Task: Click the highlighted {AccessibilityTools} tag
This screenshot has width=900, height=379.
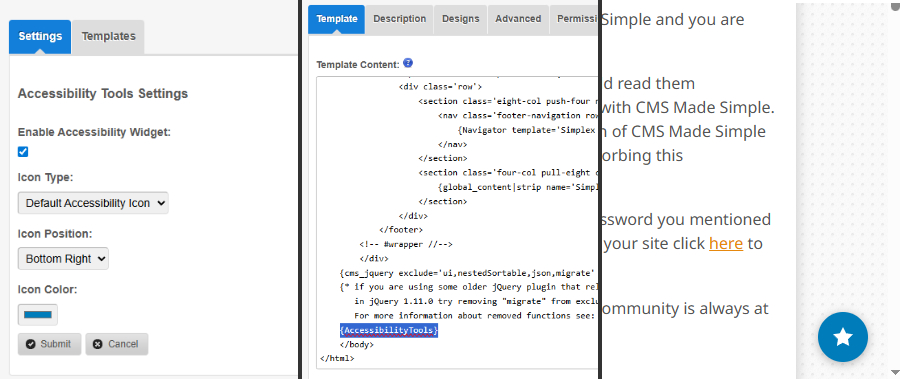Action: [389, 330]
